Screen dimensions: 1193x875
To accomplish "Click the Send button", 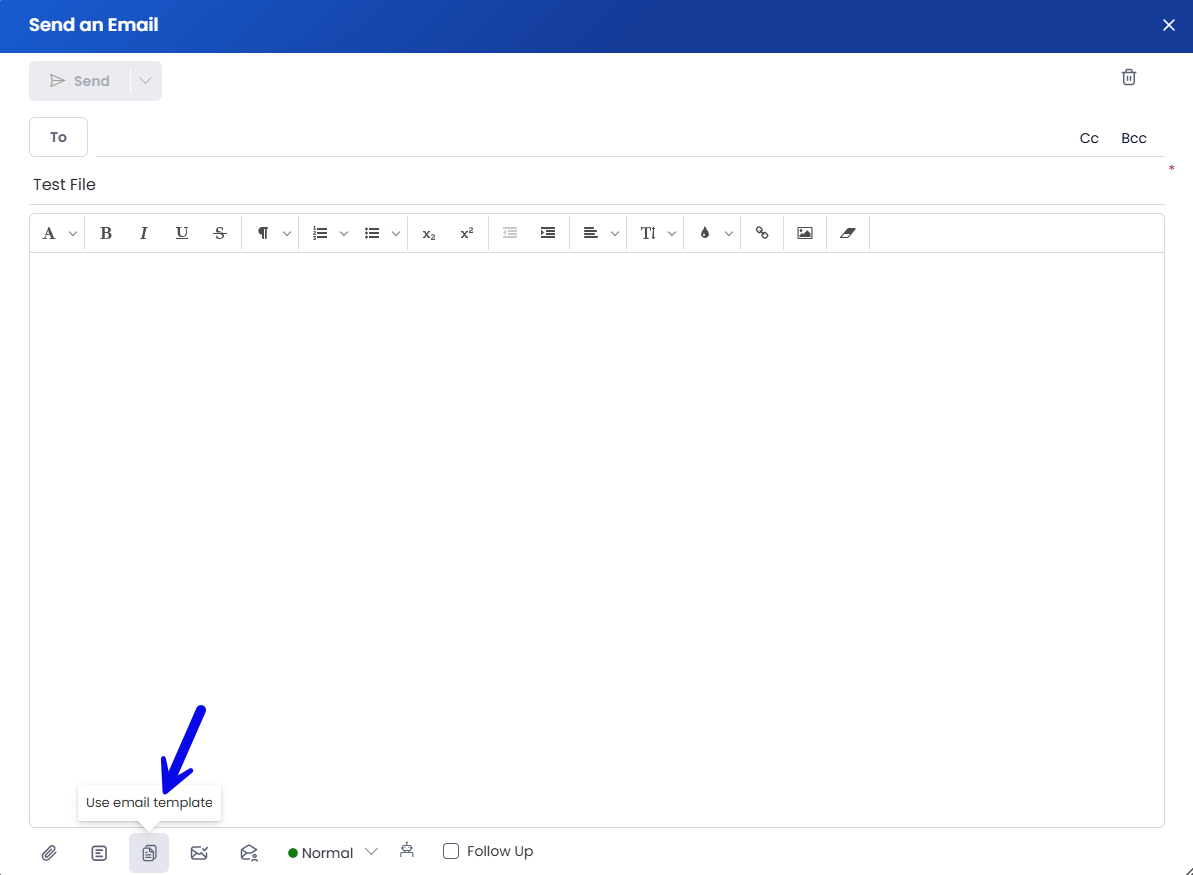I will tap(80, 81).
